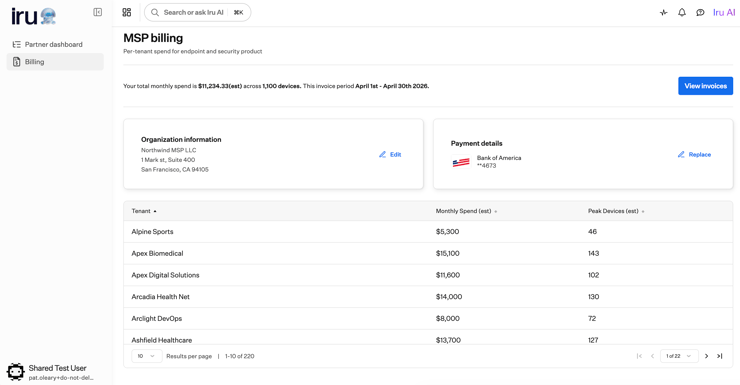The height and width of the screenshot is (385, 740).
Task: Go to next page arrow
Action: 706,356
